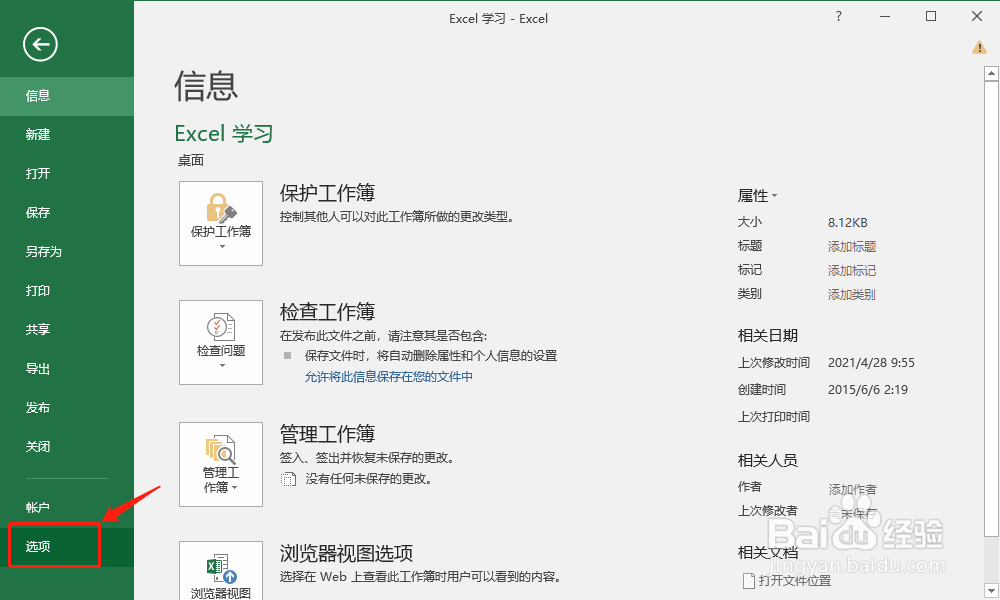This screenshot has width=1000, height=600.
Task: Select the 关闭 menu item
Action: click(x=67, y=447)
